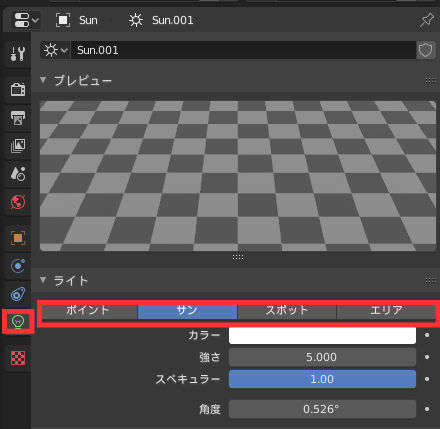This screenshot has height=429, width=440.
Task: Open the Texture properties tab
Action: coord(18,358)
